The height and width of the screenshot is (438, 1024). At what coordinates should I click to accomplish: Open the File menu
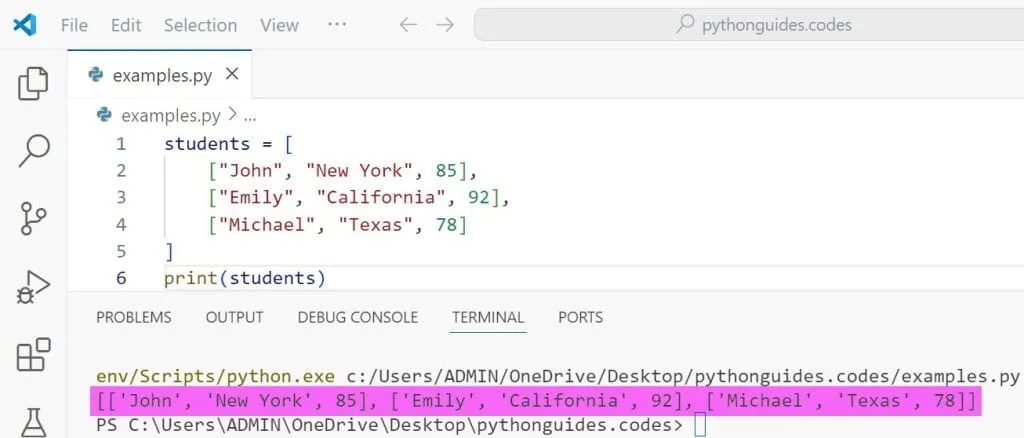[74, 25]
